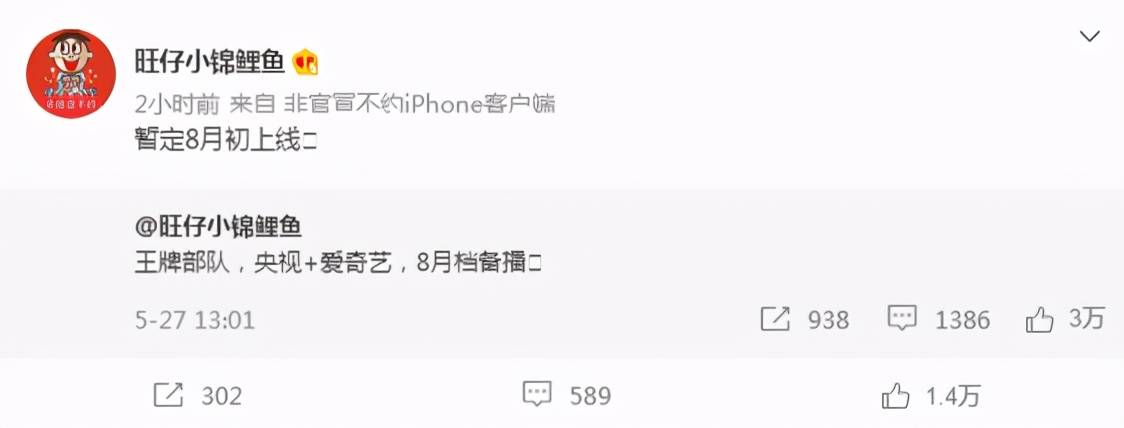Click the 2小时前 post timestamp

click(177, 105)
